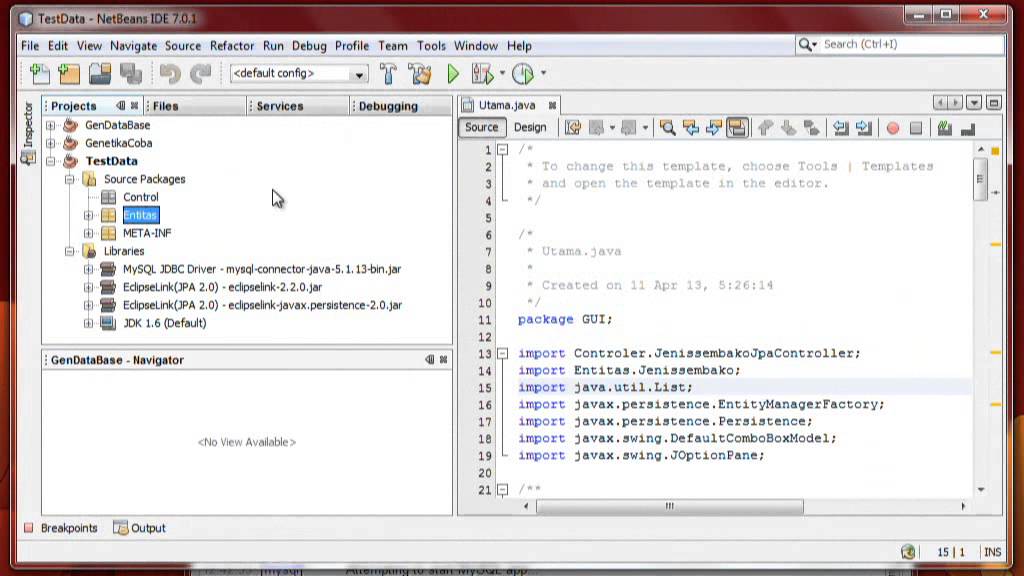Expand the META-INF package
The width and height of the screenshot is (1024, 576).
point(88,233)
